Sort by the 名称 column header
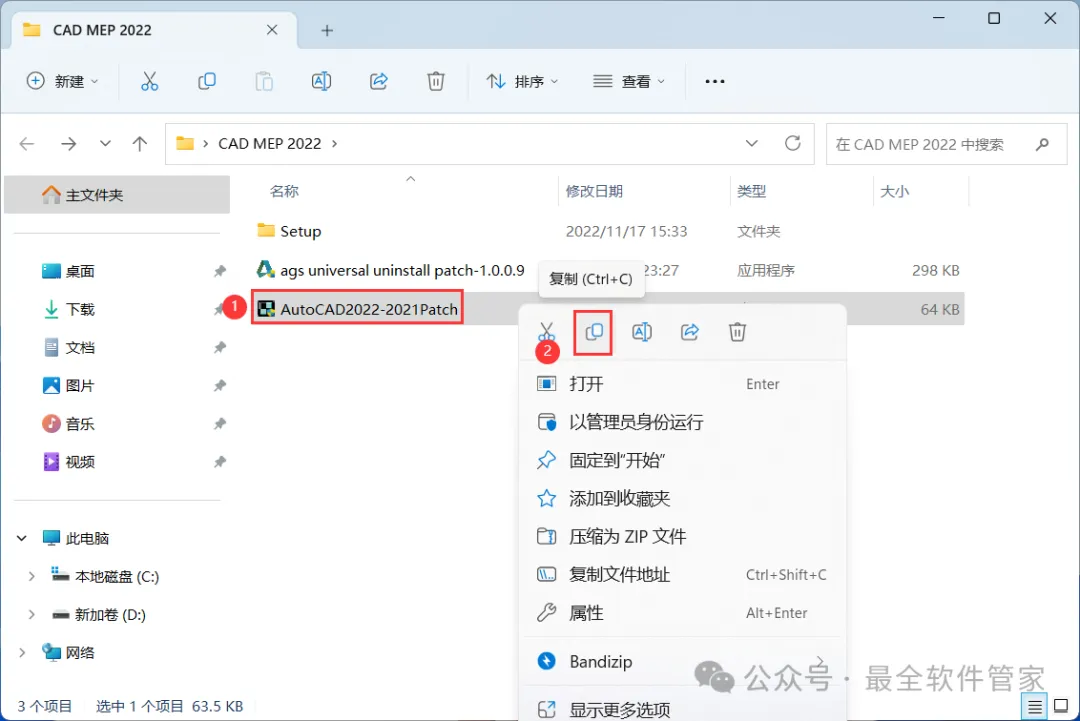 point(284,191)
